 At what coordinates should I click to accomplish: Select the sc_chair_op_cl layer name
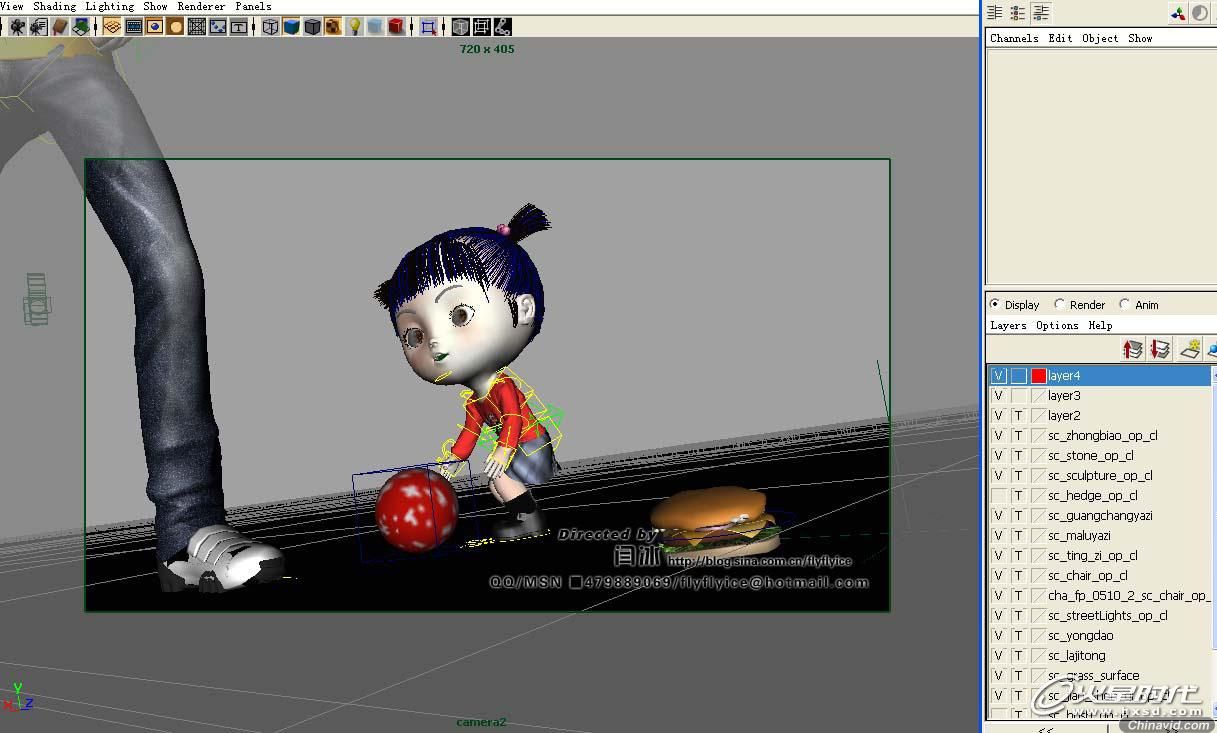pos(1088,576)
